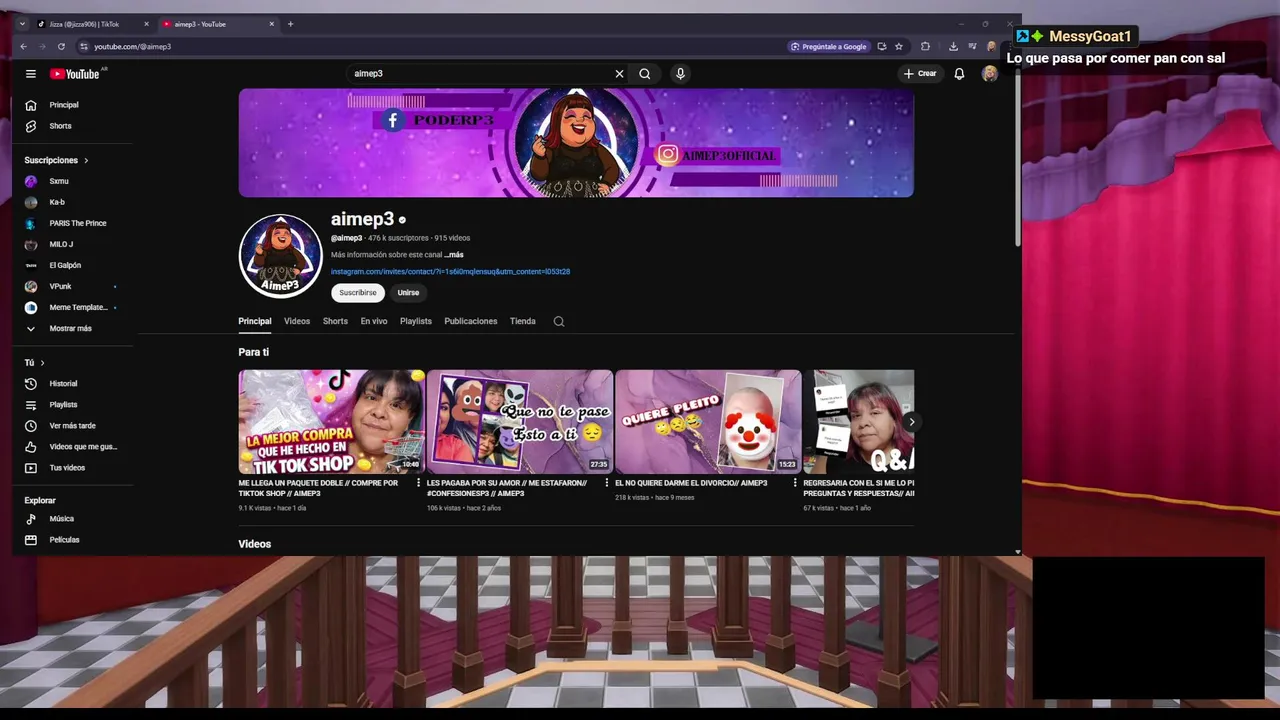Screen dimensions: 1280x720
Task: Open the No quiere darme el divorcio thumbnail
Action: (x=708, y=422)
